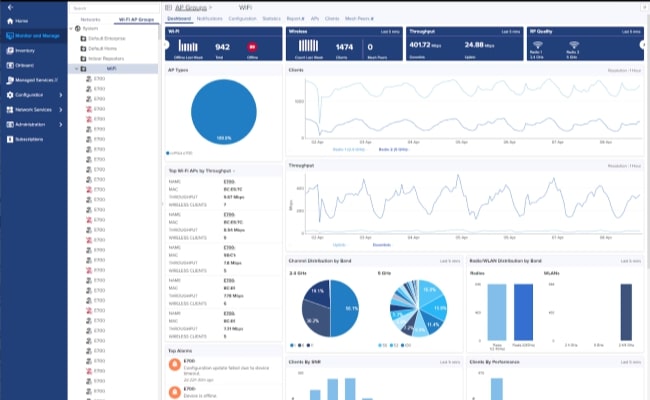
Task: Toggle the tree panel layout icon
Action: (168, 7)
